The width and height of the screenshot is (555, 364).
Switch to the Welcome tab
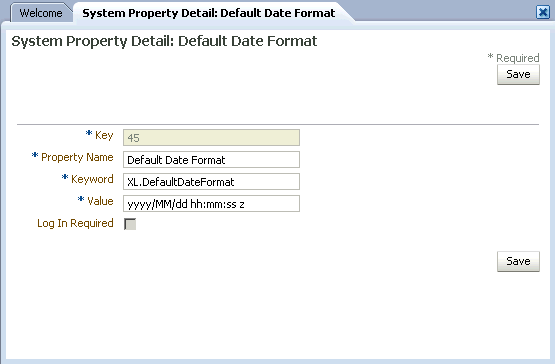41,13
